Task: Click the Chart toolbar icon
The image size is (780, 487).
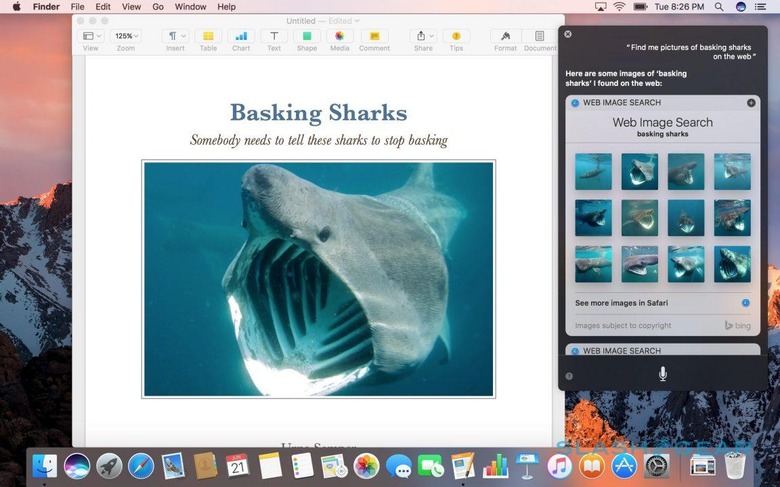Action: tap(241, 36)
